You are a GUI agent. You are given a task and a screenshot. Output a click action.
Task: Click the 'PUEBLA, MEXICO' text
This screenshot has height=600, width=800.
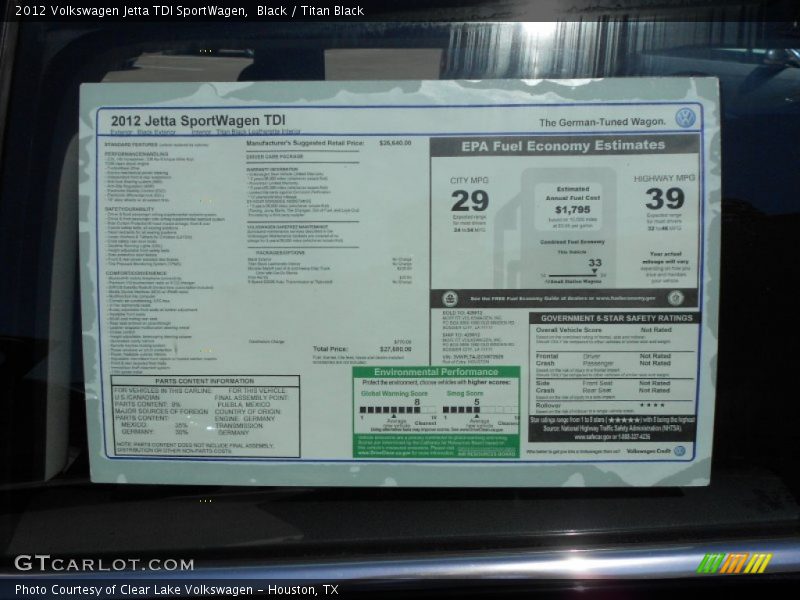244,405
